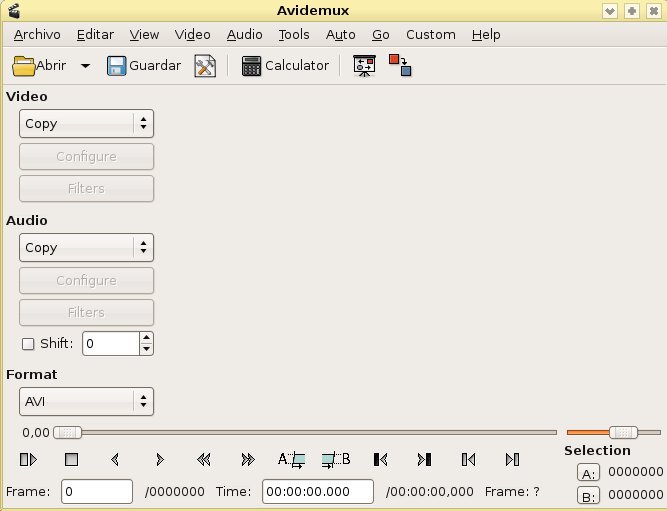Click the Frame number input field
This screenshot has height=511, width=667.
(97, 492)
